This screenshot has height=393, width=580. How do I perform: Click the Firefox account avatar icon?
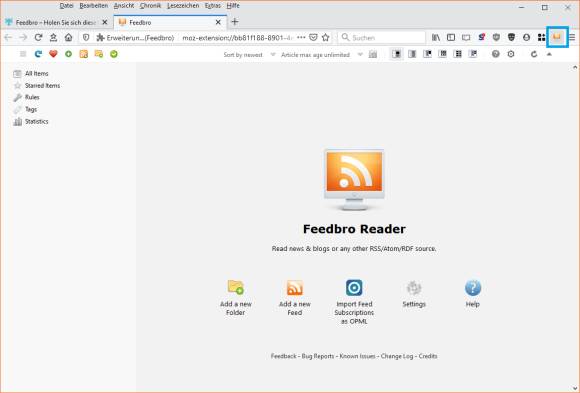pos(526,37)
